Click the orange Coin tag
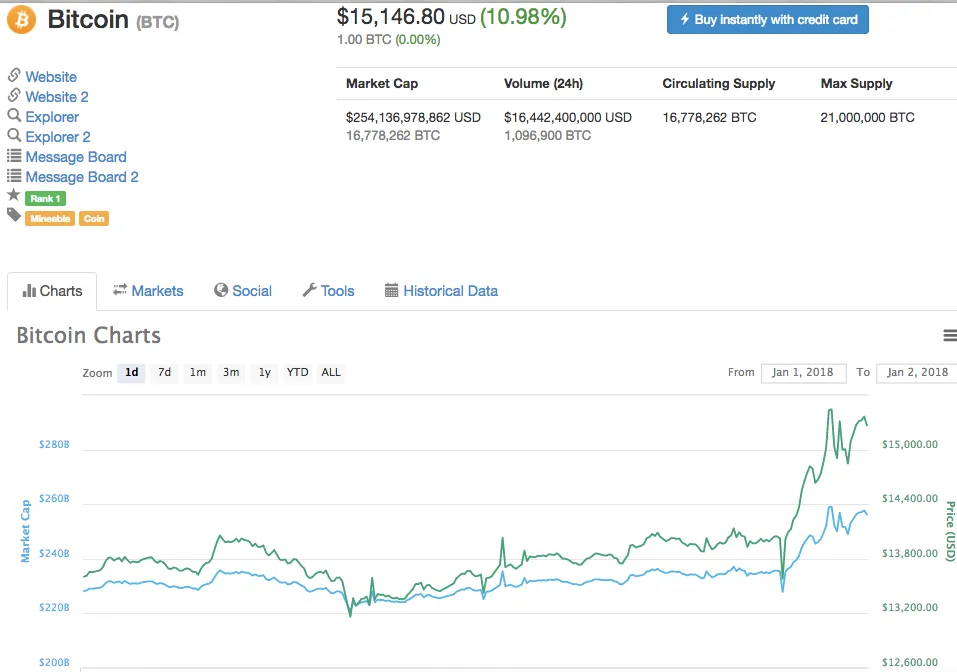The height and width of the screenshot is (672, 957). 94,219
